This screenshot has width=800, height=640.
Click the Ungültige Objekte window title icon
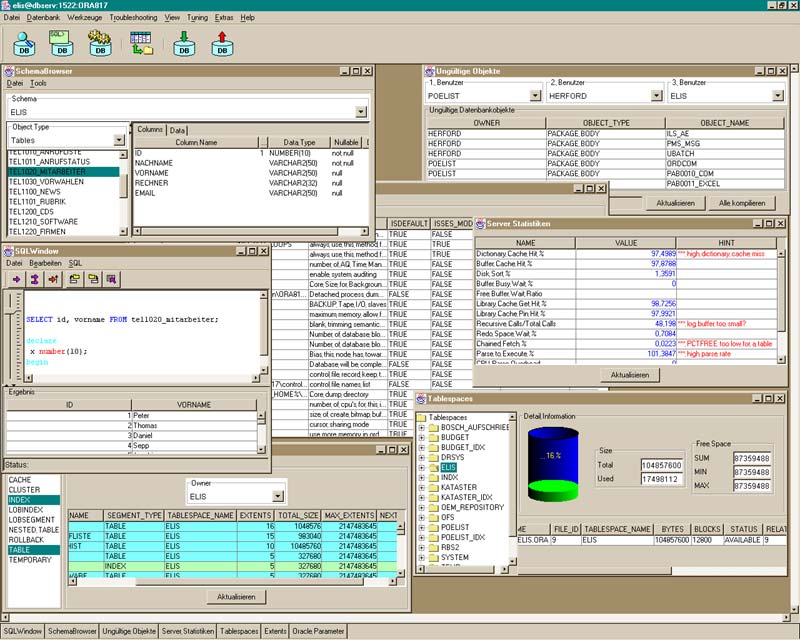click(x=430, y=71)
